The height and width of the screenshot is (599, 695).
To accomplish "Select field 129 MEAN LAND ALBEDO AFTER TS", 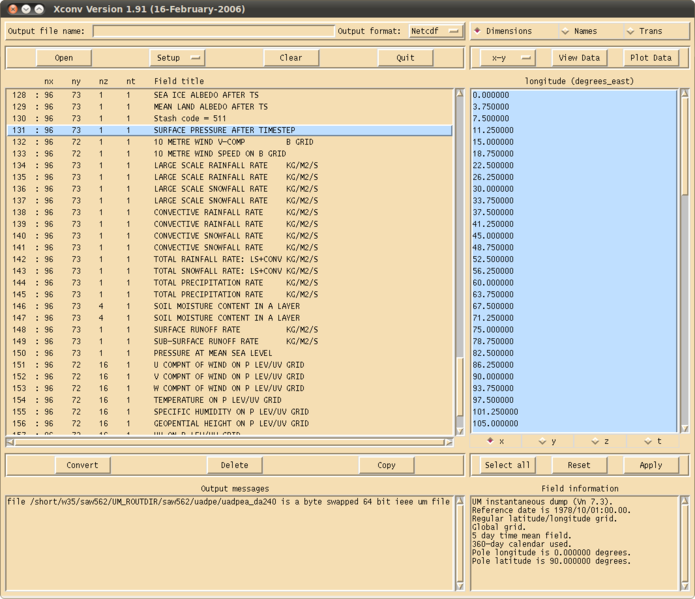I will (230, 107).
